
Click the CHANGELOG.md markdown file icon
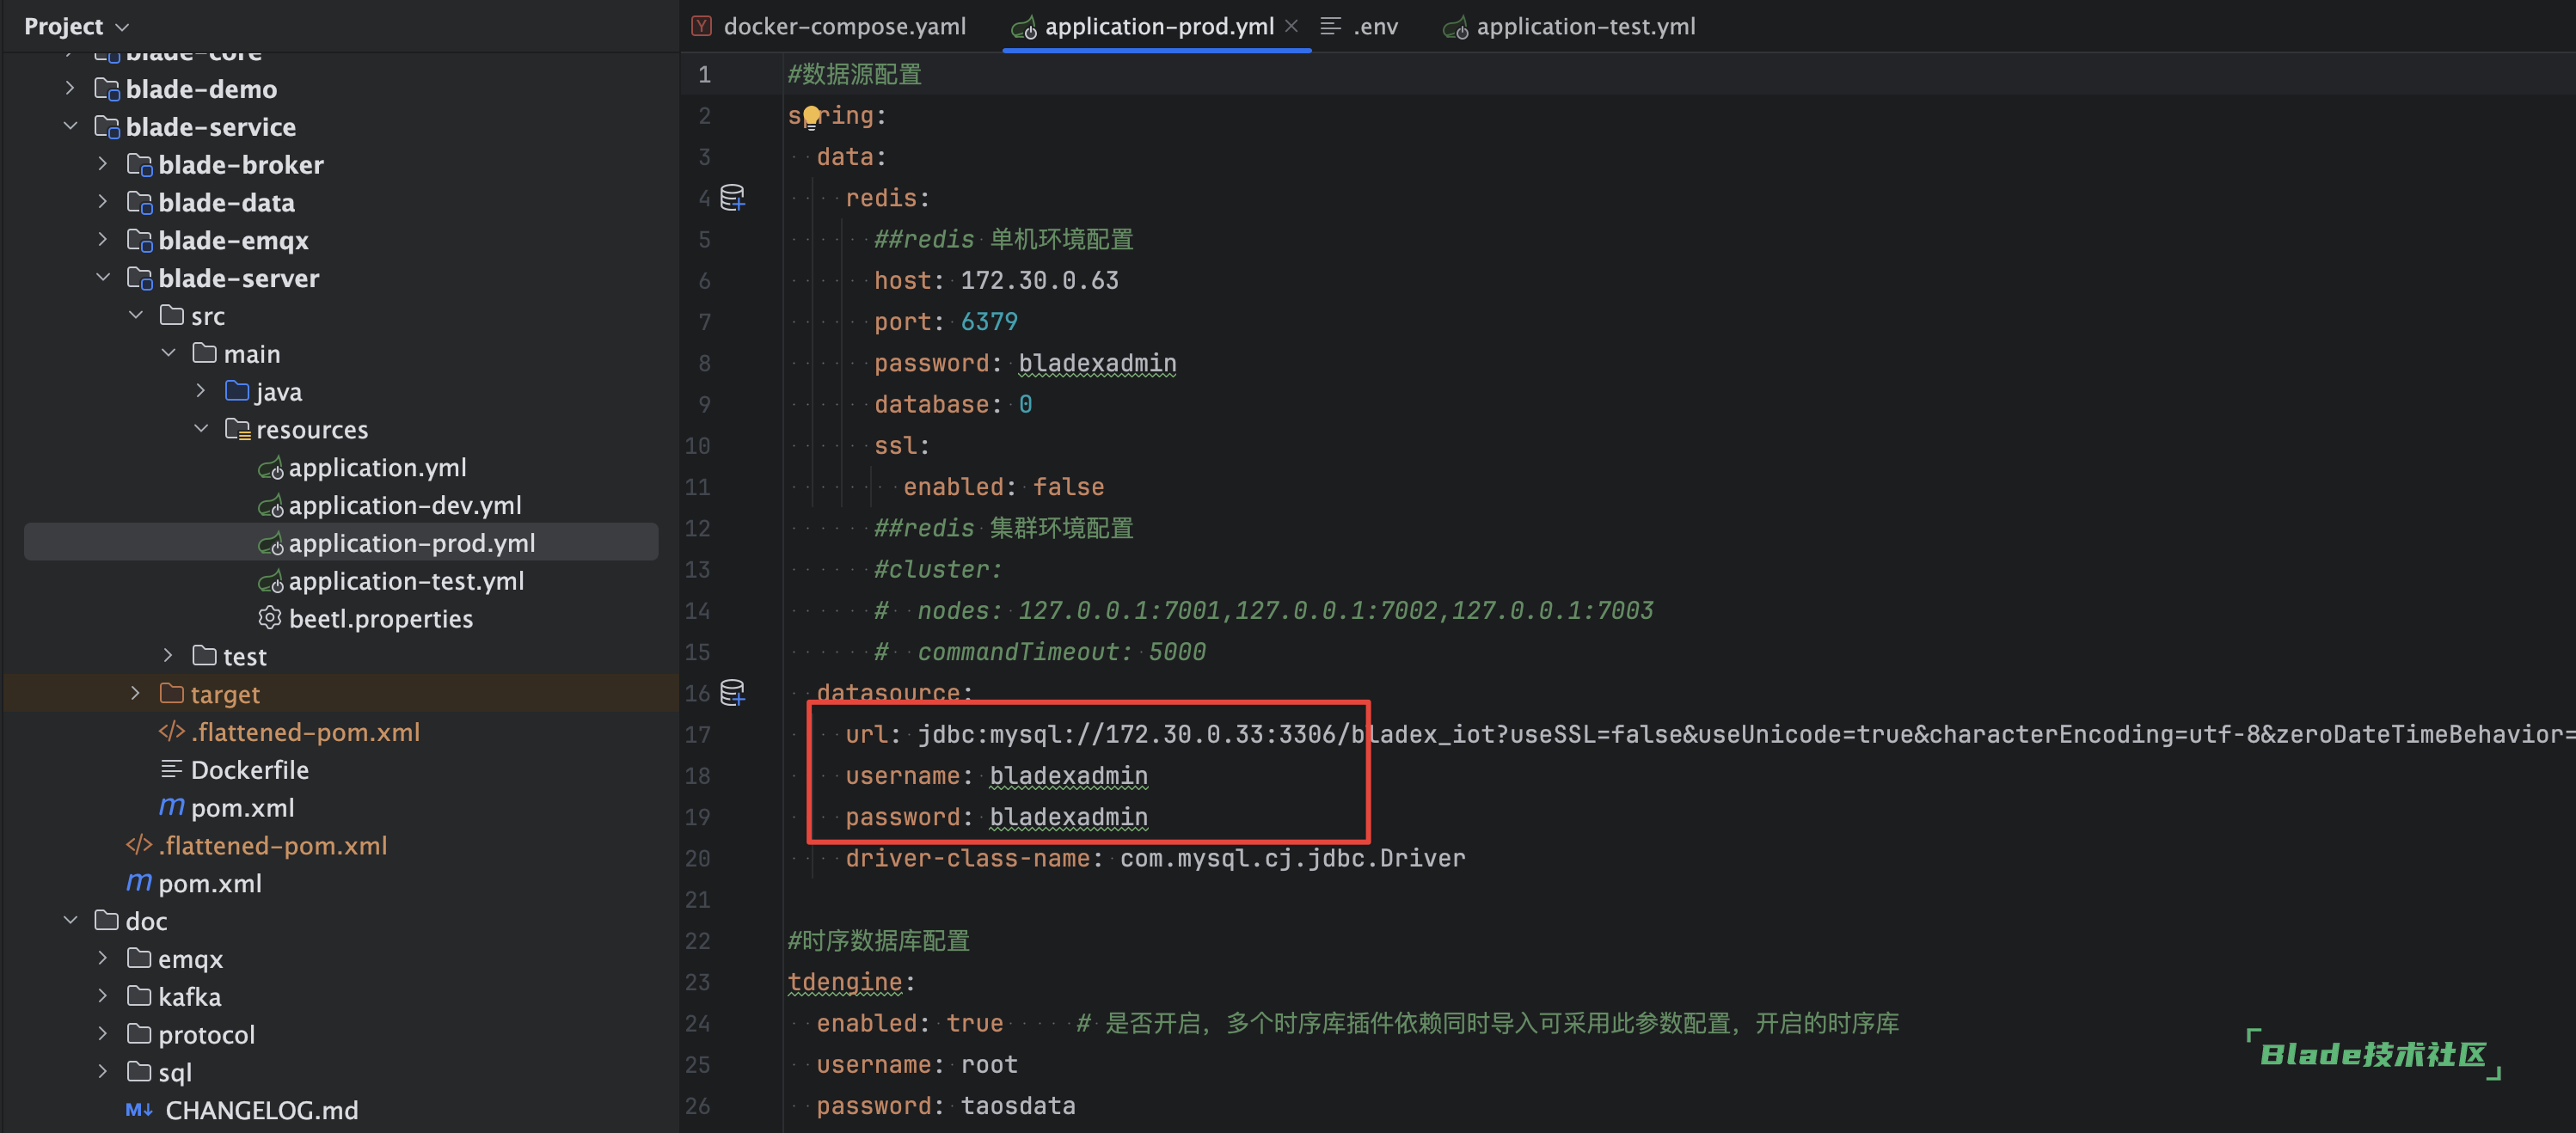(x=139, y=1109)
